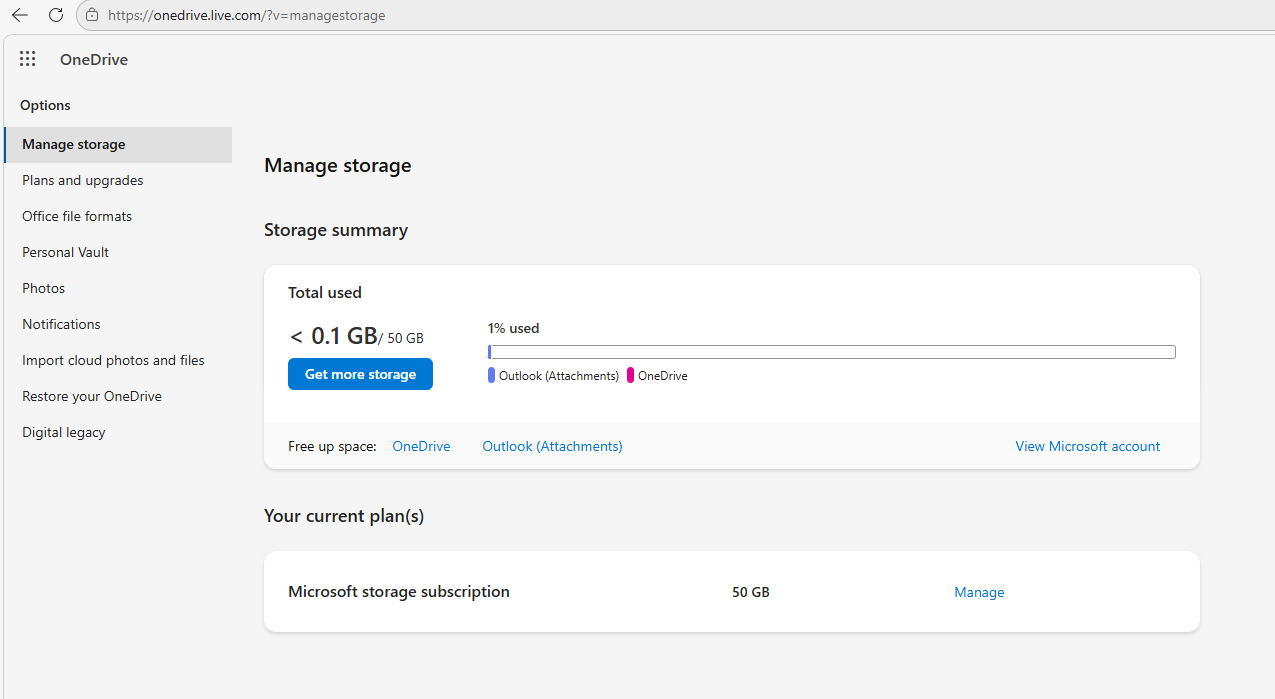Open the app launcher grid icon
This screenshot has width=1275, height=699.
28,59
